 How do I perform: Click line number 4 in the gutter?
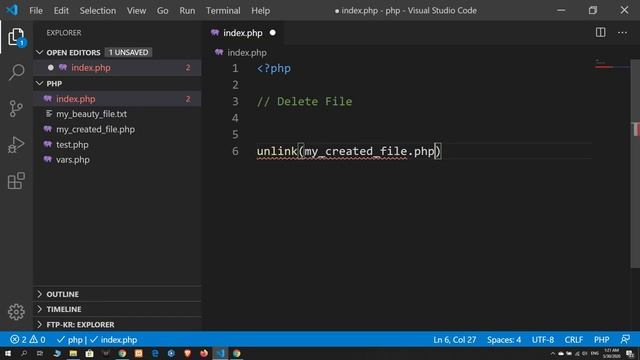235,118
